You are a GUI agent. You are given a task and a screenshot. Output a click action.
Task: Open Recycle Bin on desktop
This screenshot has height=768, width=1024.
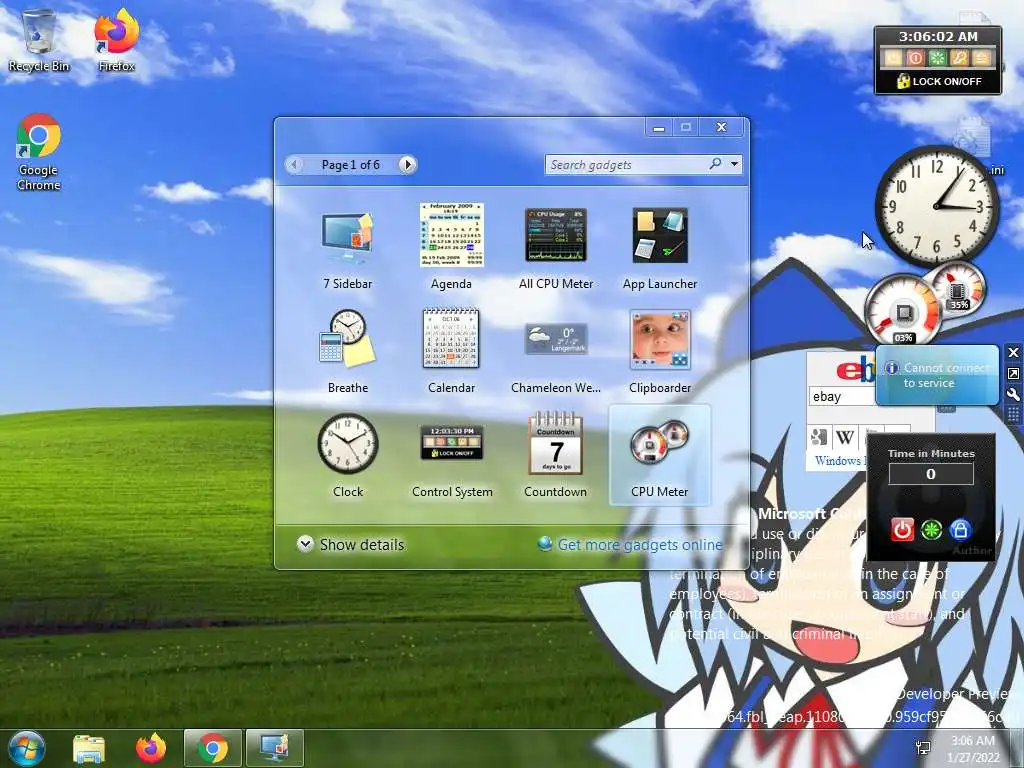(39, 41)
